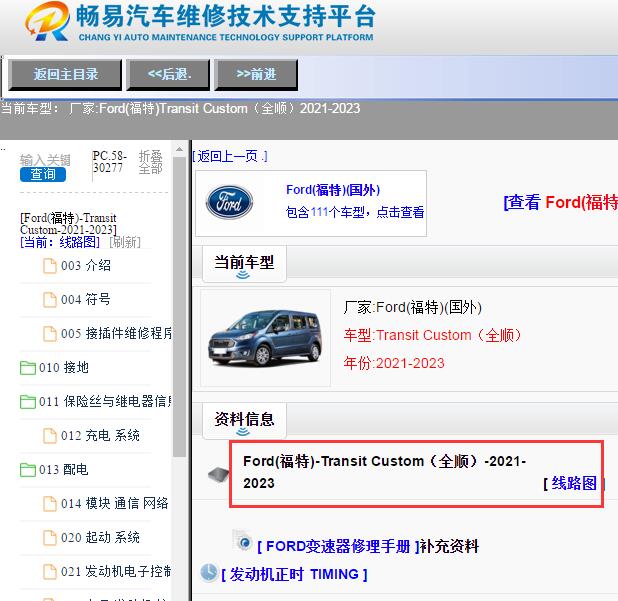Click the [刷新] refresh link
The height and width of the screenshot is (601, 618).
125,242
